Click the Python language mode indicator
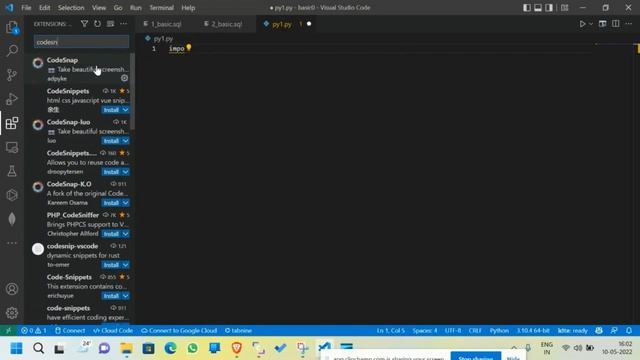The height and width of the screenshot is (360, 640). click(x=499, y=331)
